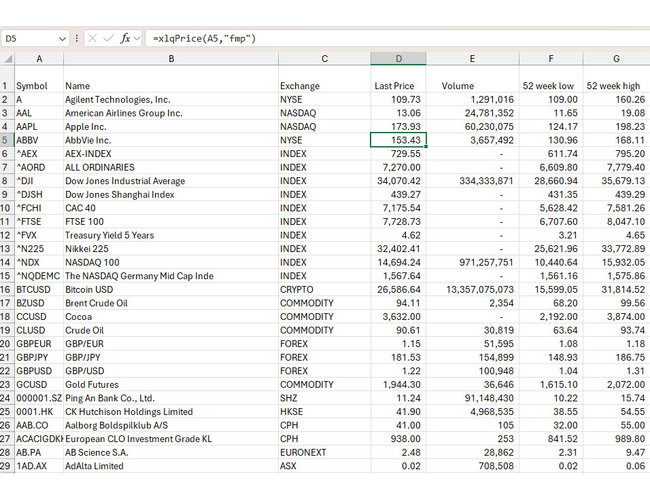Click the 'Gold Futures' cell
This screenshot has width=650, height=500.
(171, 385)
